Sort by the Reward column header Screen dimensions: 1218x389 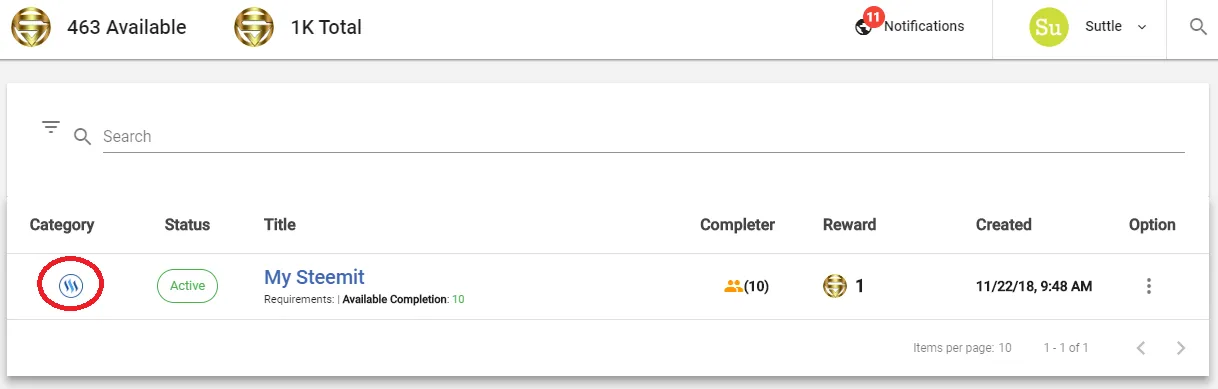coord(849,225)
